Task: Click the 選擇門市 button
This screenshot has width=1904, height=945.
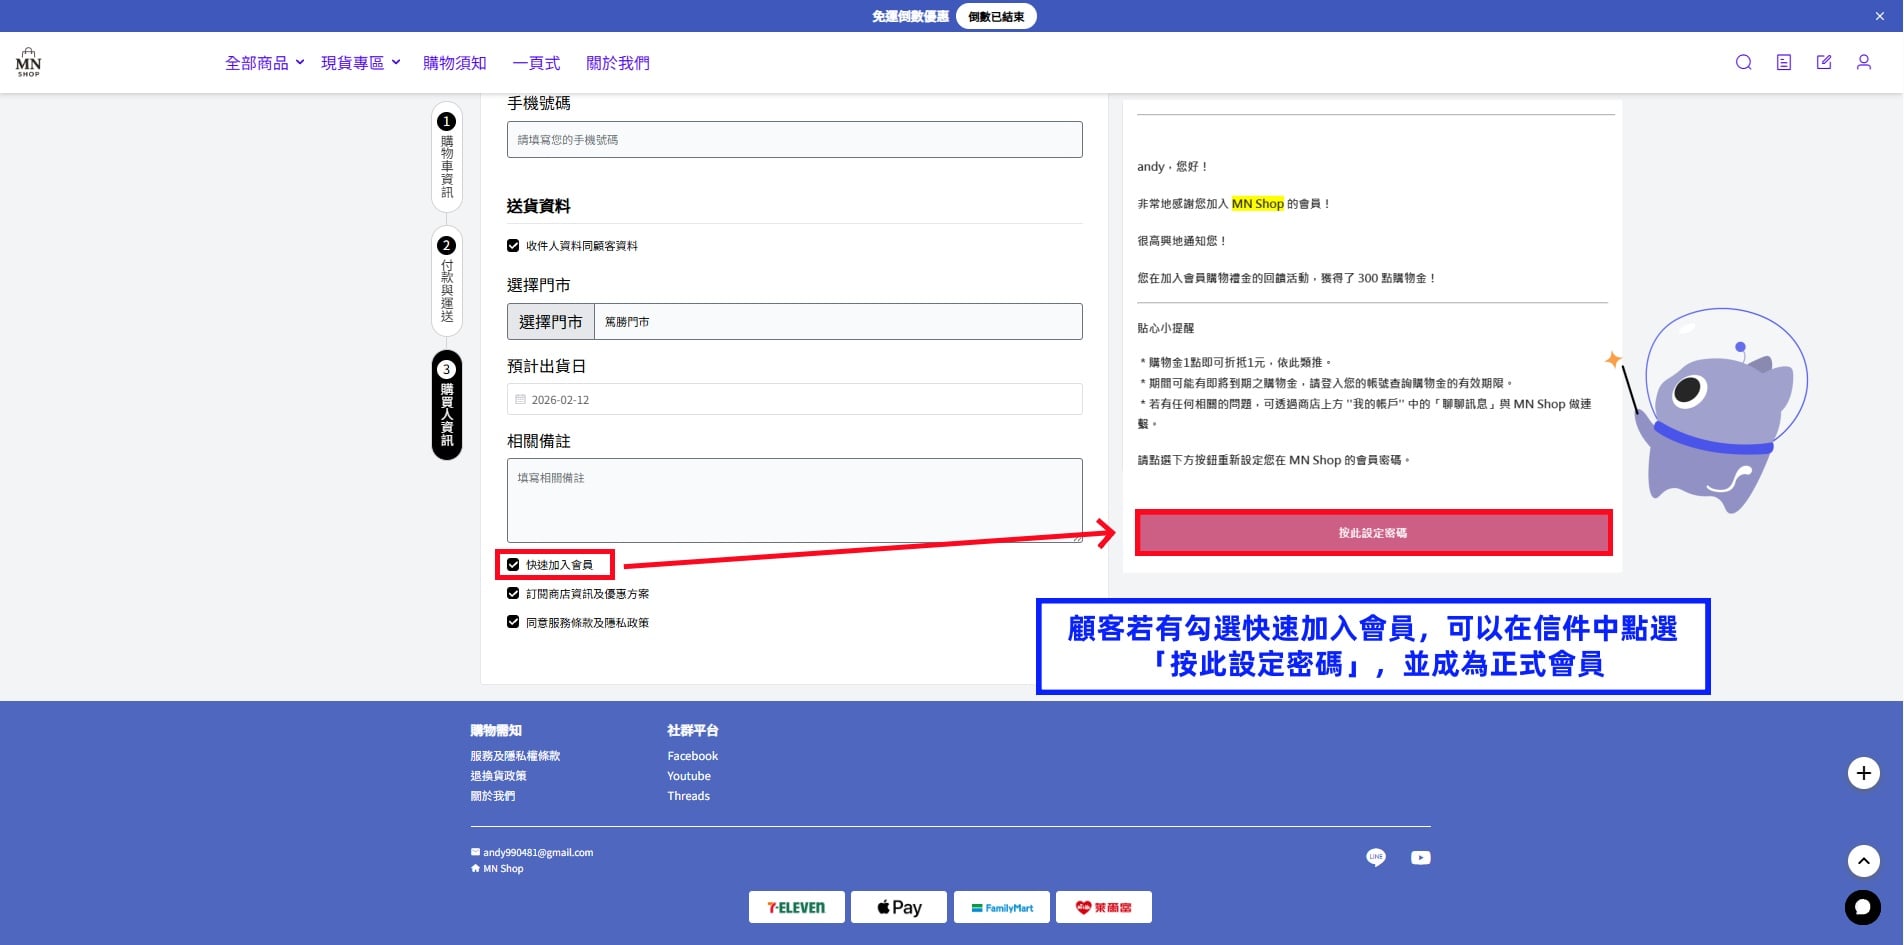Action: [550, 322]
